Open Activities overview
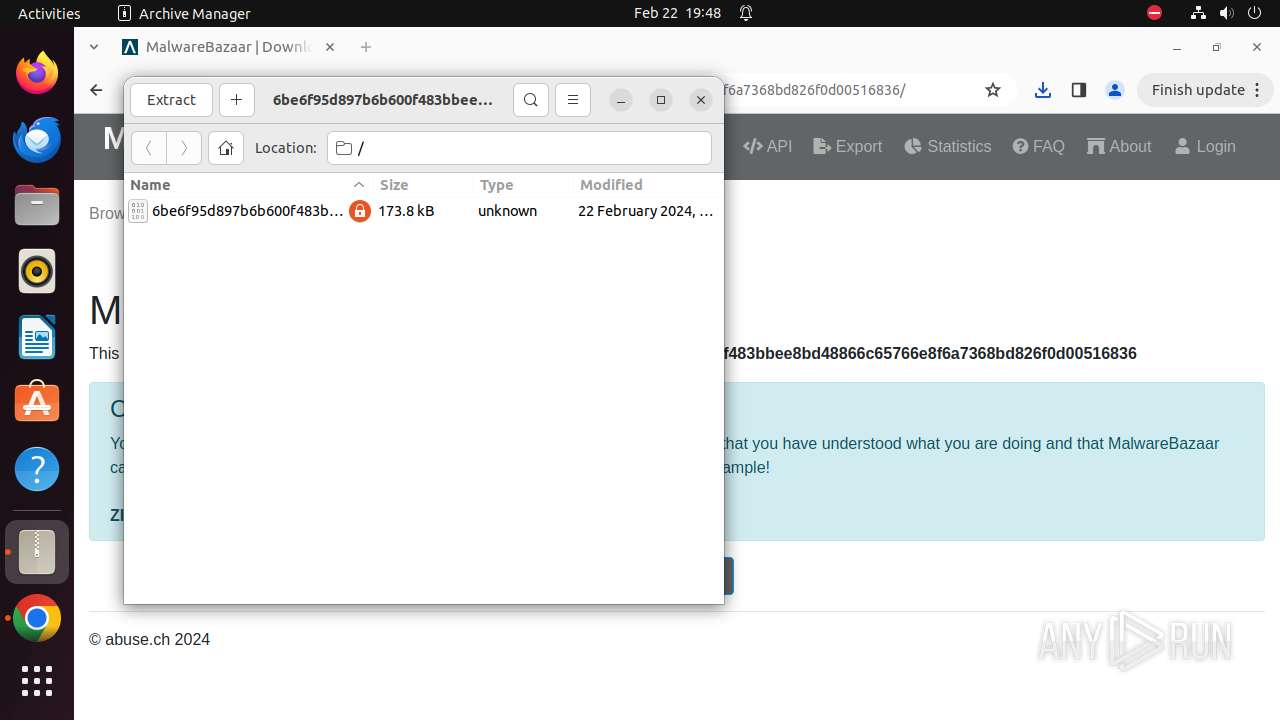The width and height of the screenshot is (1280, 720). (49, 13)
